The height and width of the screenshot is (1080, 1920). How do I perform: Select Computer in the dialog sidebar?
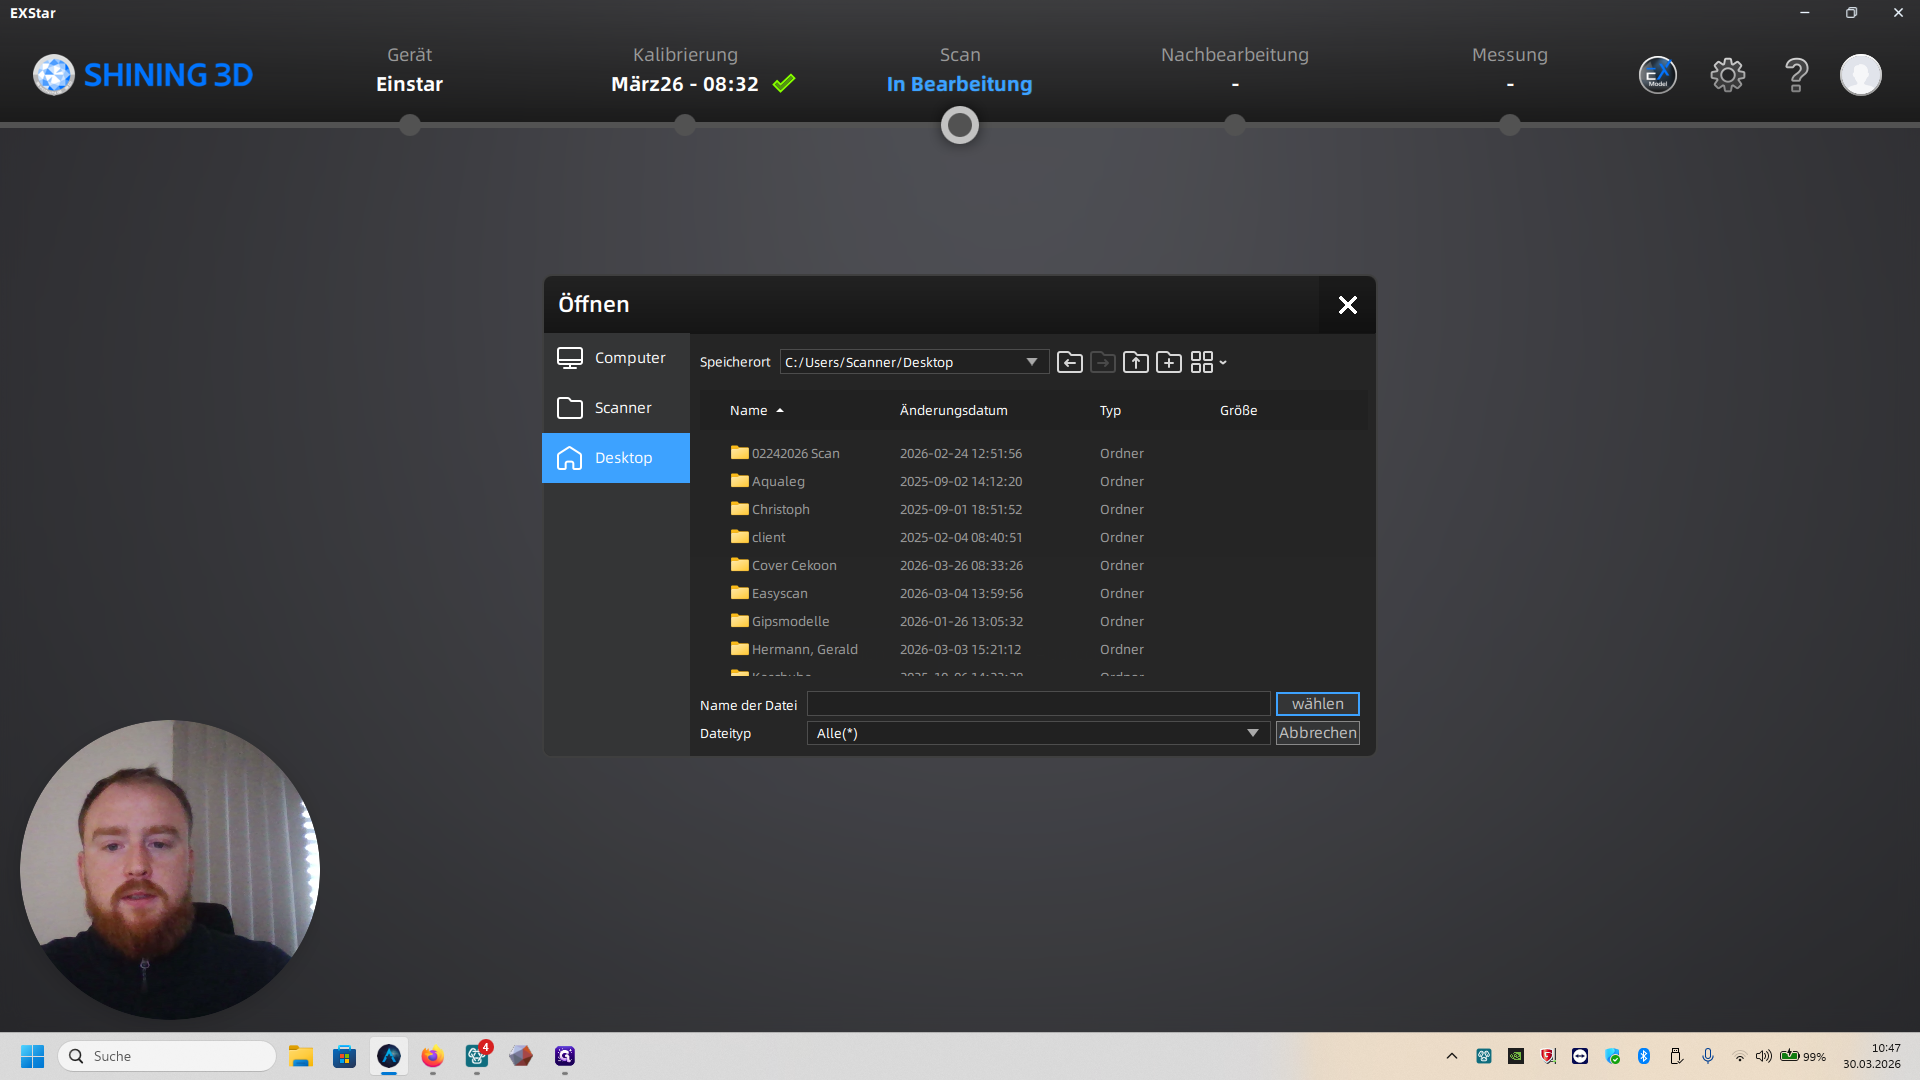point(616,358)
